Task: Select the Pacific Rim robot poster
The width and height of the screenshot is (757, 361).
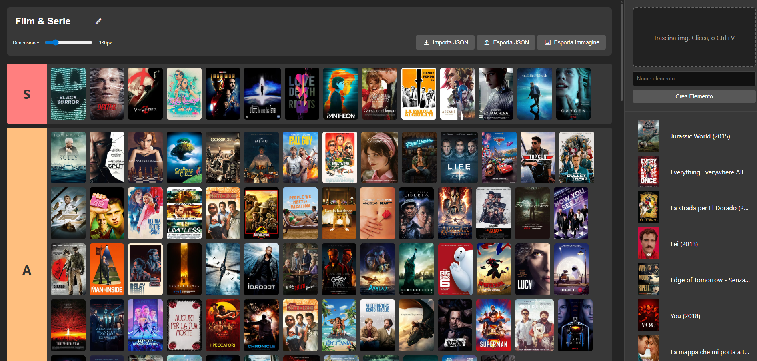Action: (x=575, y=325)
